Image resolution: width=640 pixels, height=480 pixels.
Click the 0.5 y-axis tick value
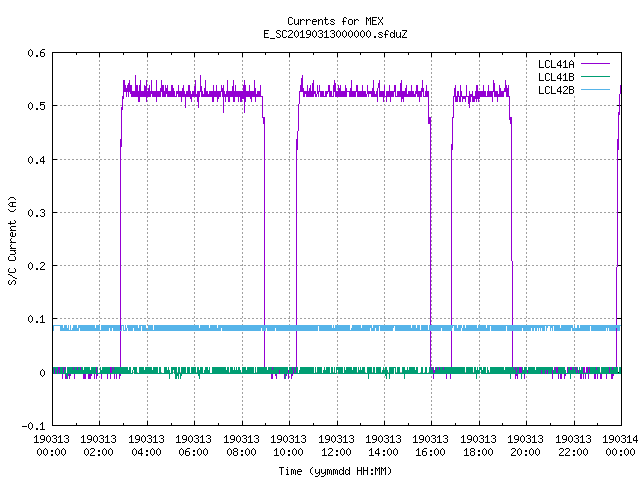click(36, 106)
